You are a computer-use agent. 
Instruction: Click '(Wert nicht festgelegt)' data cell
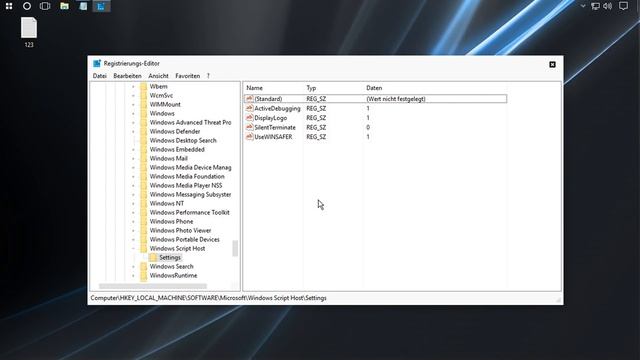[396, 99]
